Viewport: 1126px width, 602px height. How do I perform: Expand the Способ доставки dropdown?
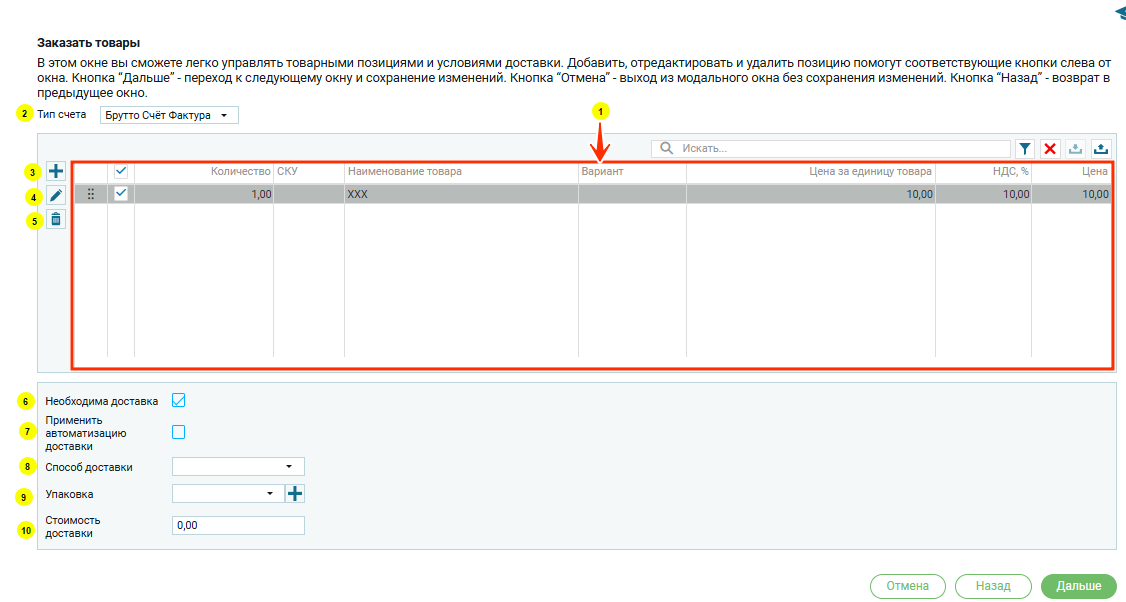pyautogui.click(x=238, y=466)
